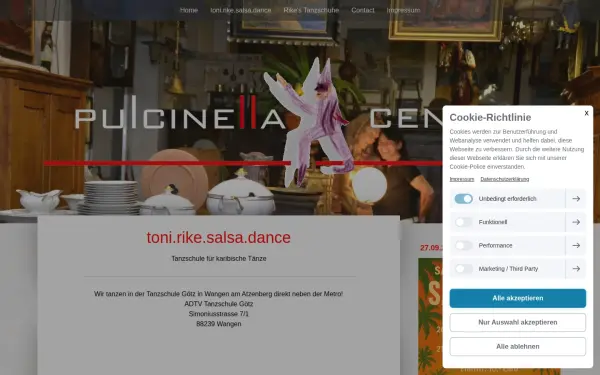Open Datenschutzerklärung link in cookie dialog
This screenshot has width=600, height=375.
click(x=505, y=179)
